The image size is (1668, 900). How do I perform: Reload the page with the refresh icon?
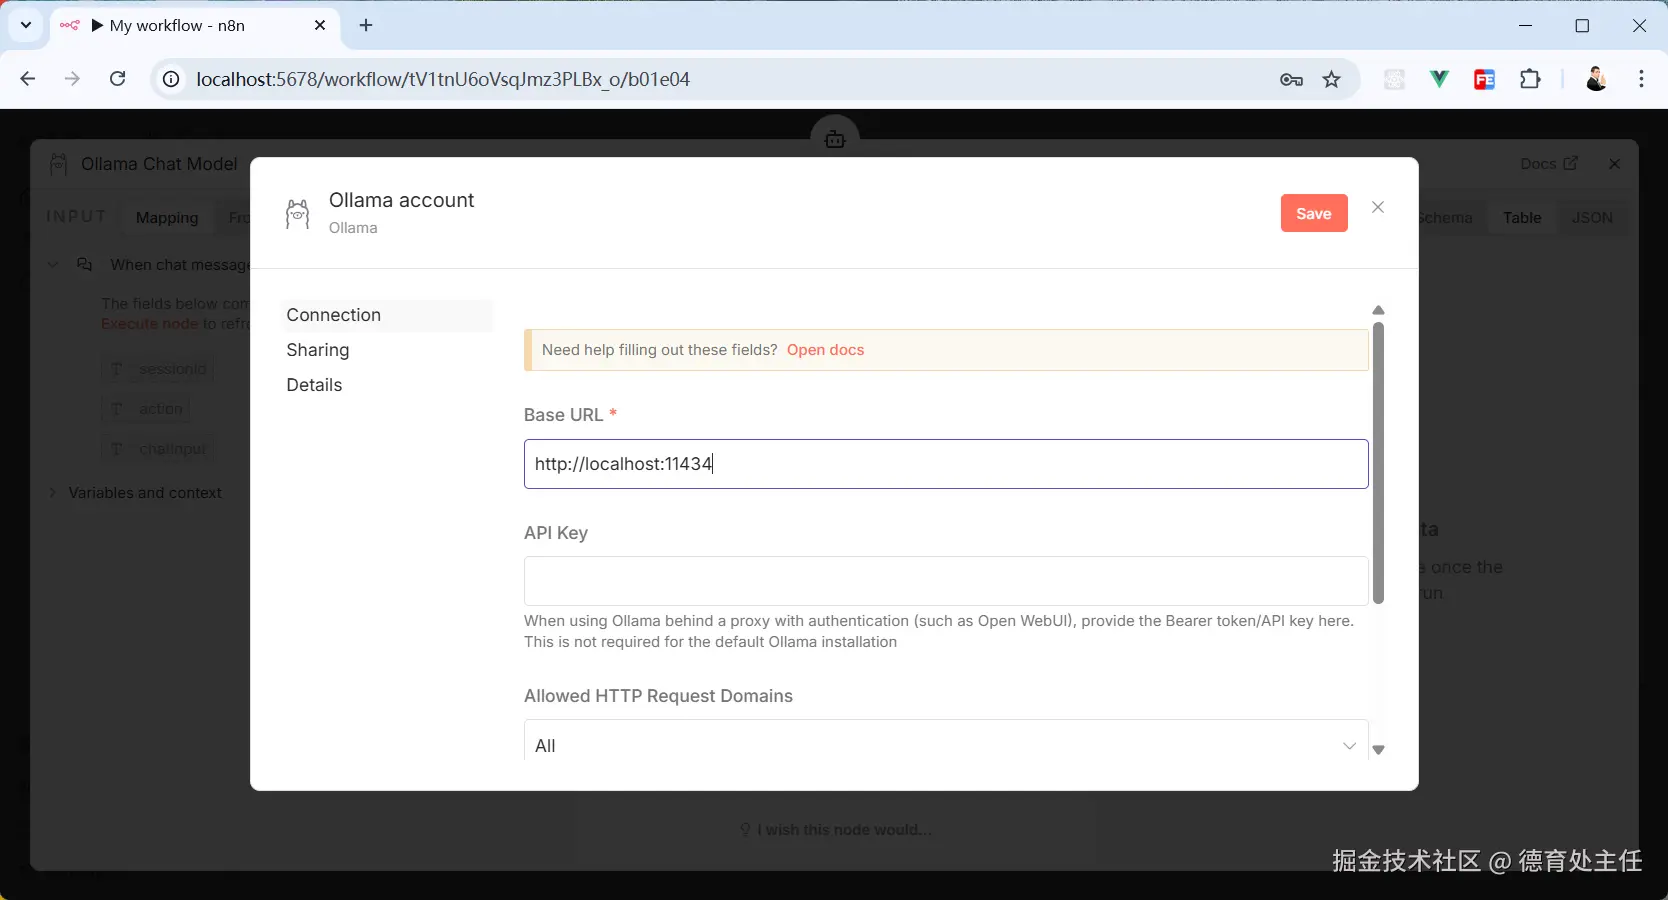click(117, 79)
